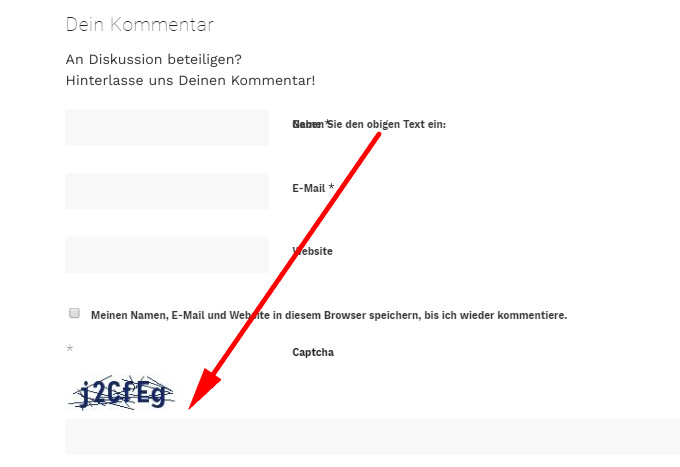The image size is (680, 467).
Task: Click the Website field label
Action: pos(313,251)
